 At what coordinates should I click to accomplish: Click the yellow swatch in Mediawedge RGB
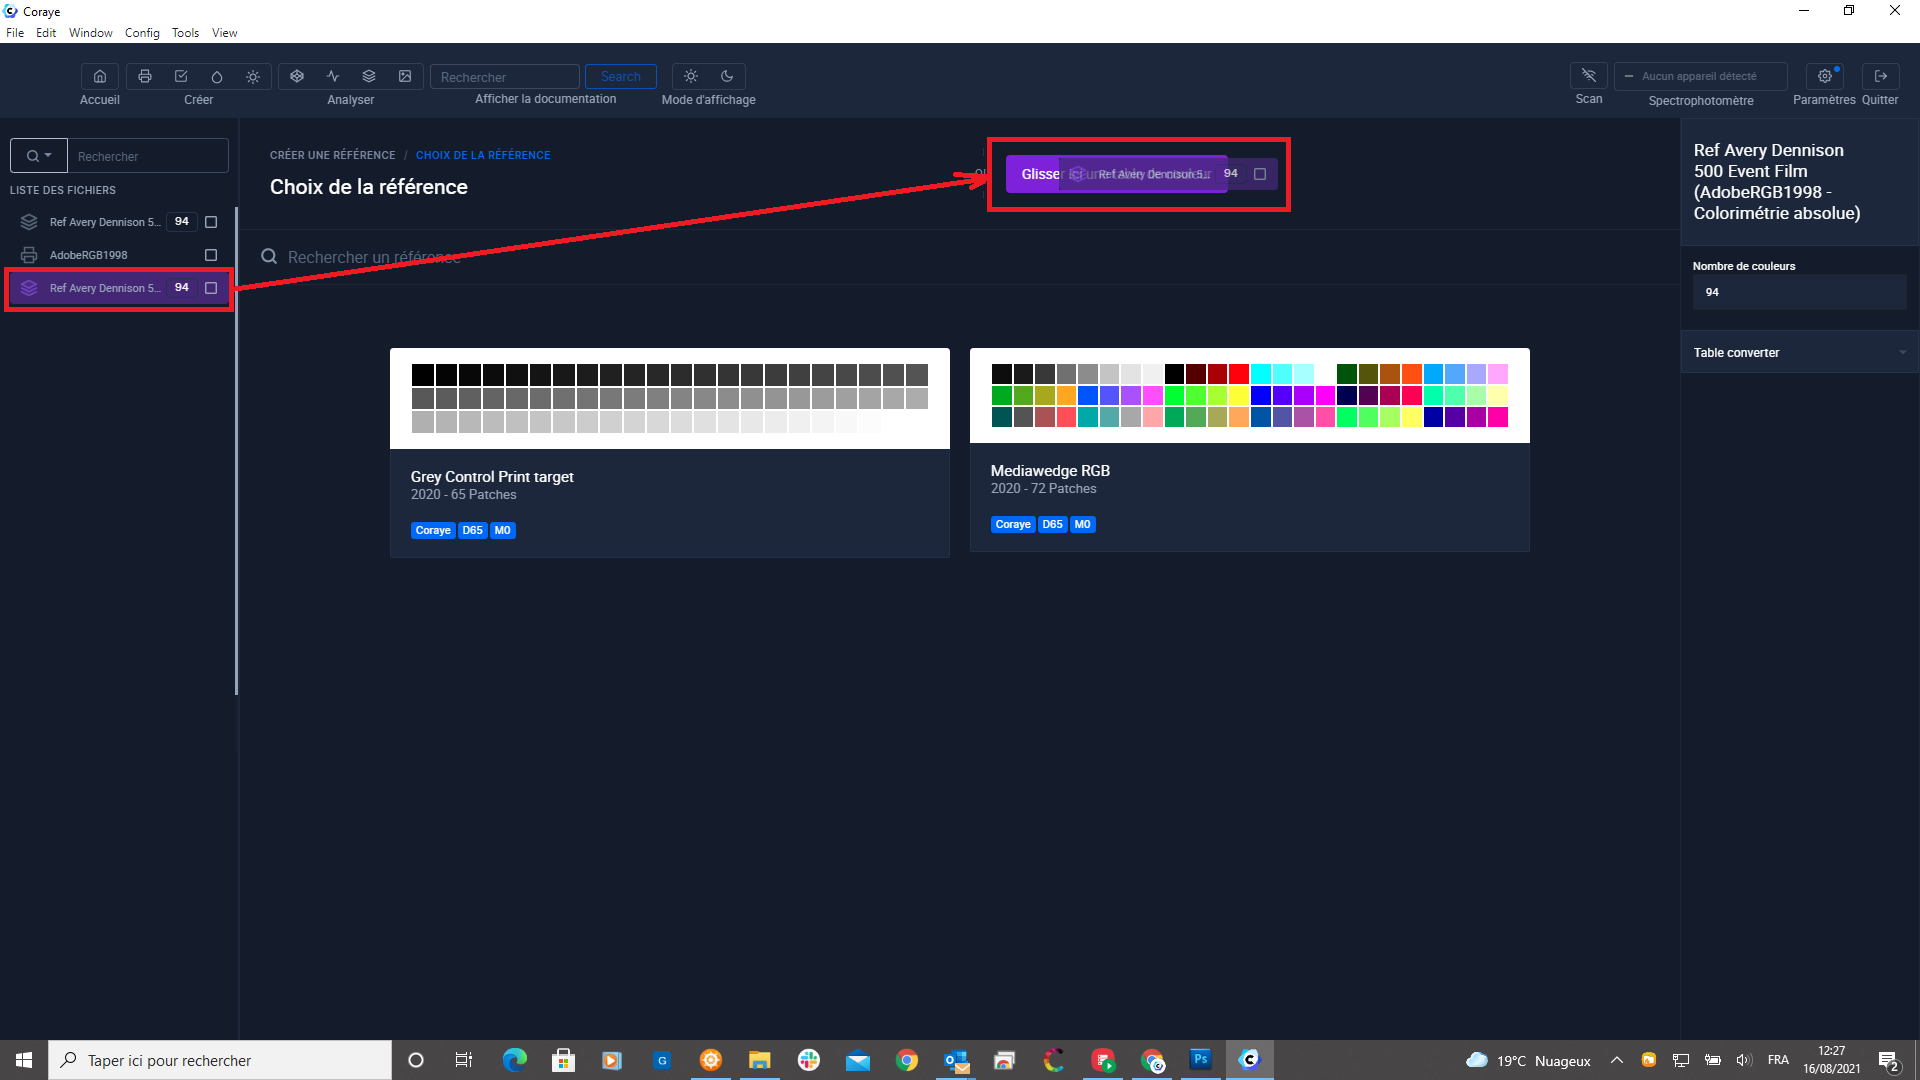[x=1239, y=396]
